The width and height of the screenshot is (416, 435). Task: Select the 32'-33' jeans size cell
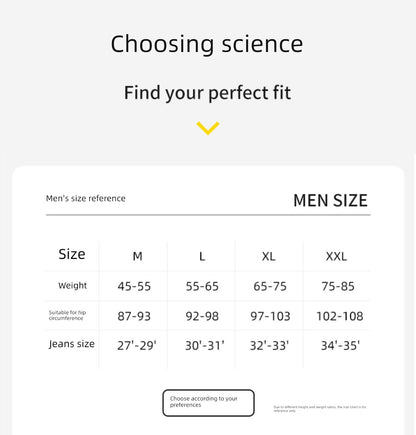pos(269,346)
